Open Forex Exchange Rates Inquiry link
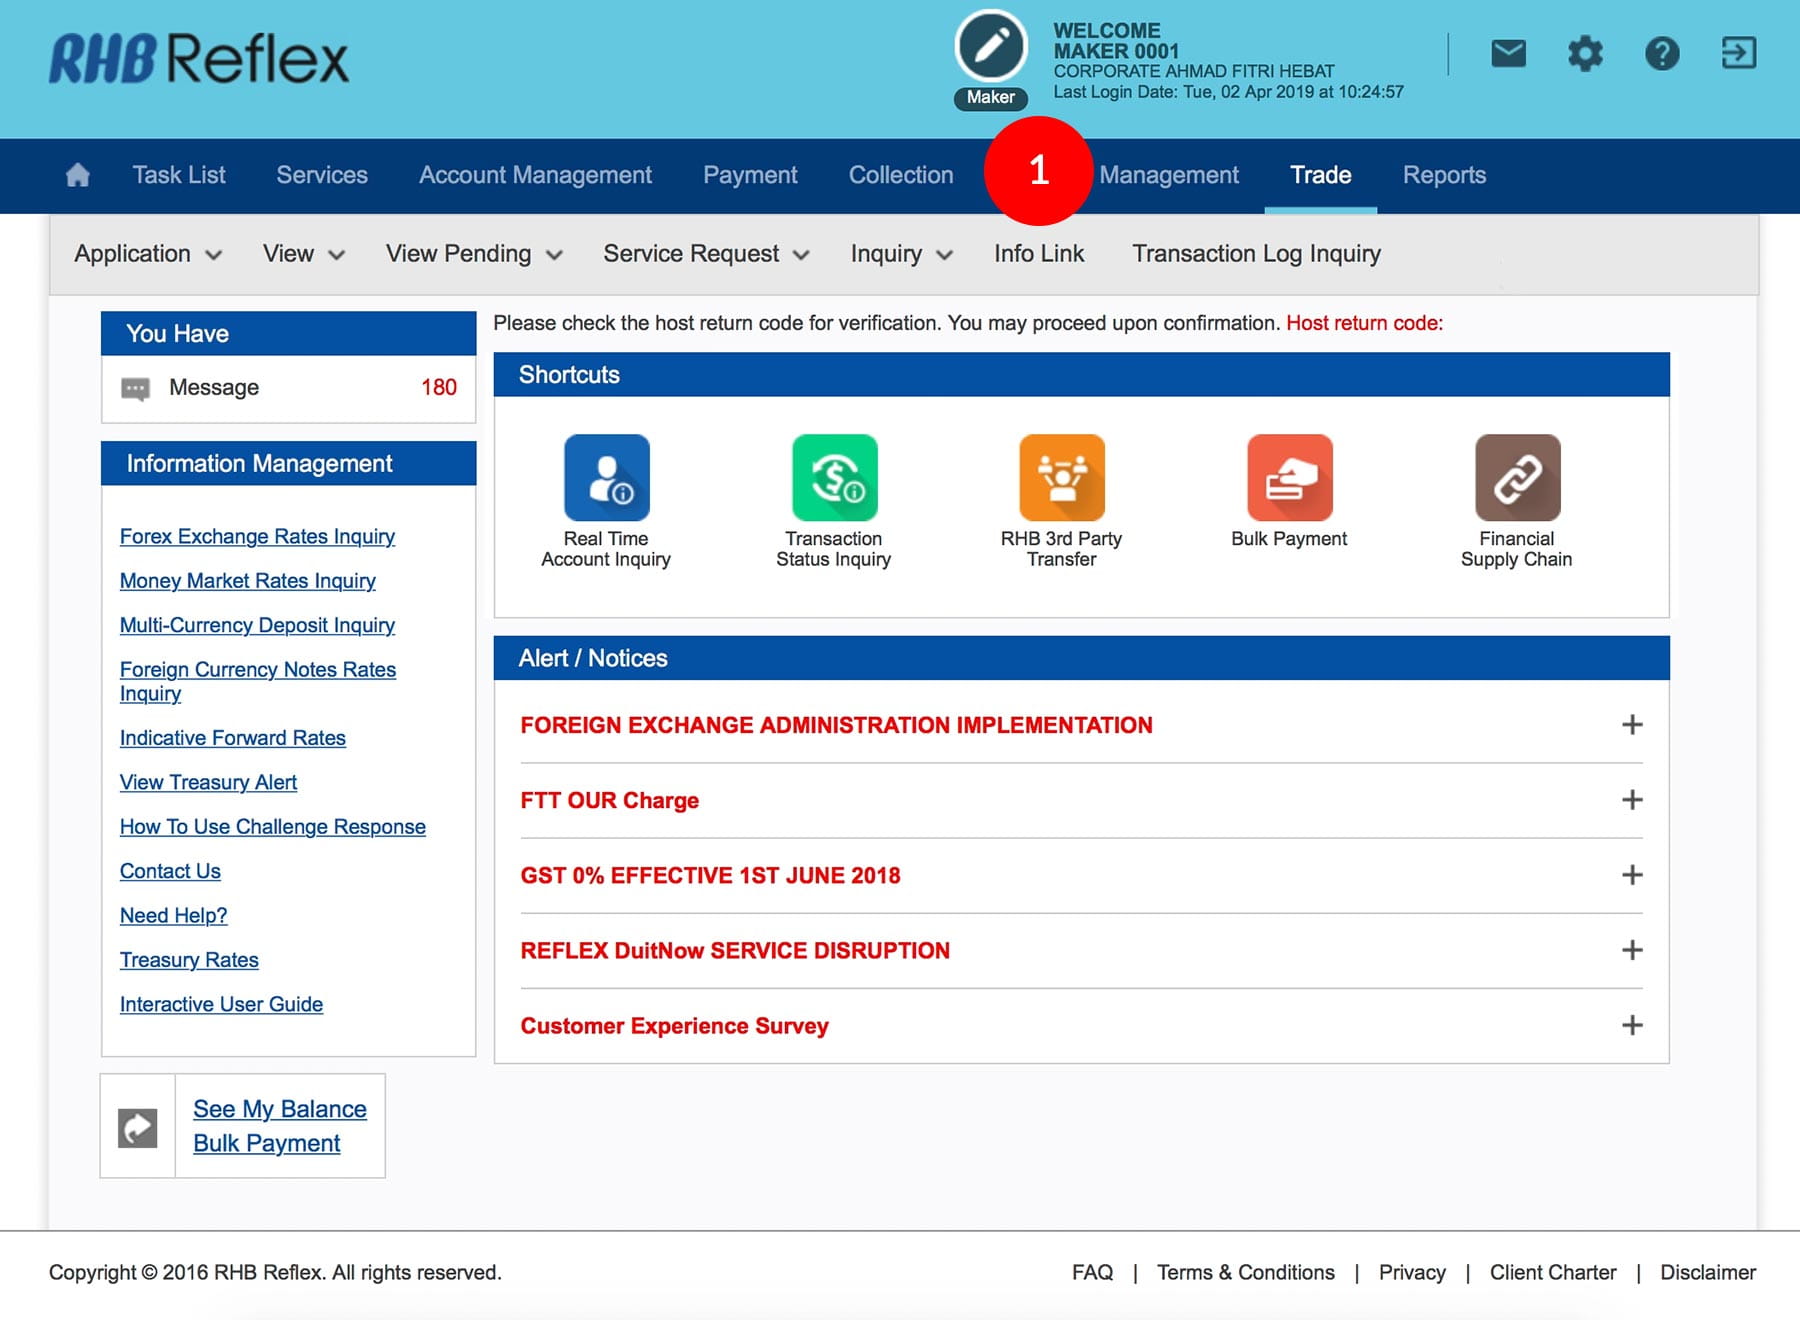Viewport: 1800px width, 1320px height. 257,537
